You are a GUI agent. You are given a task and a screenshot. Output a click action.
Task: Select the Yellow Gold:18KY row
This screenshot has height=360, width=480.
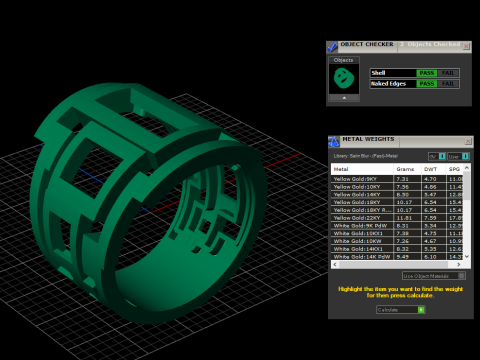pyautogui.click(x=397, y=202)
